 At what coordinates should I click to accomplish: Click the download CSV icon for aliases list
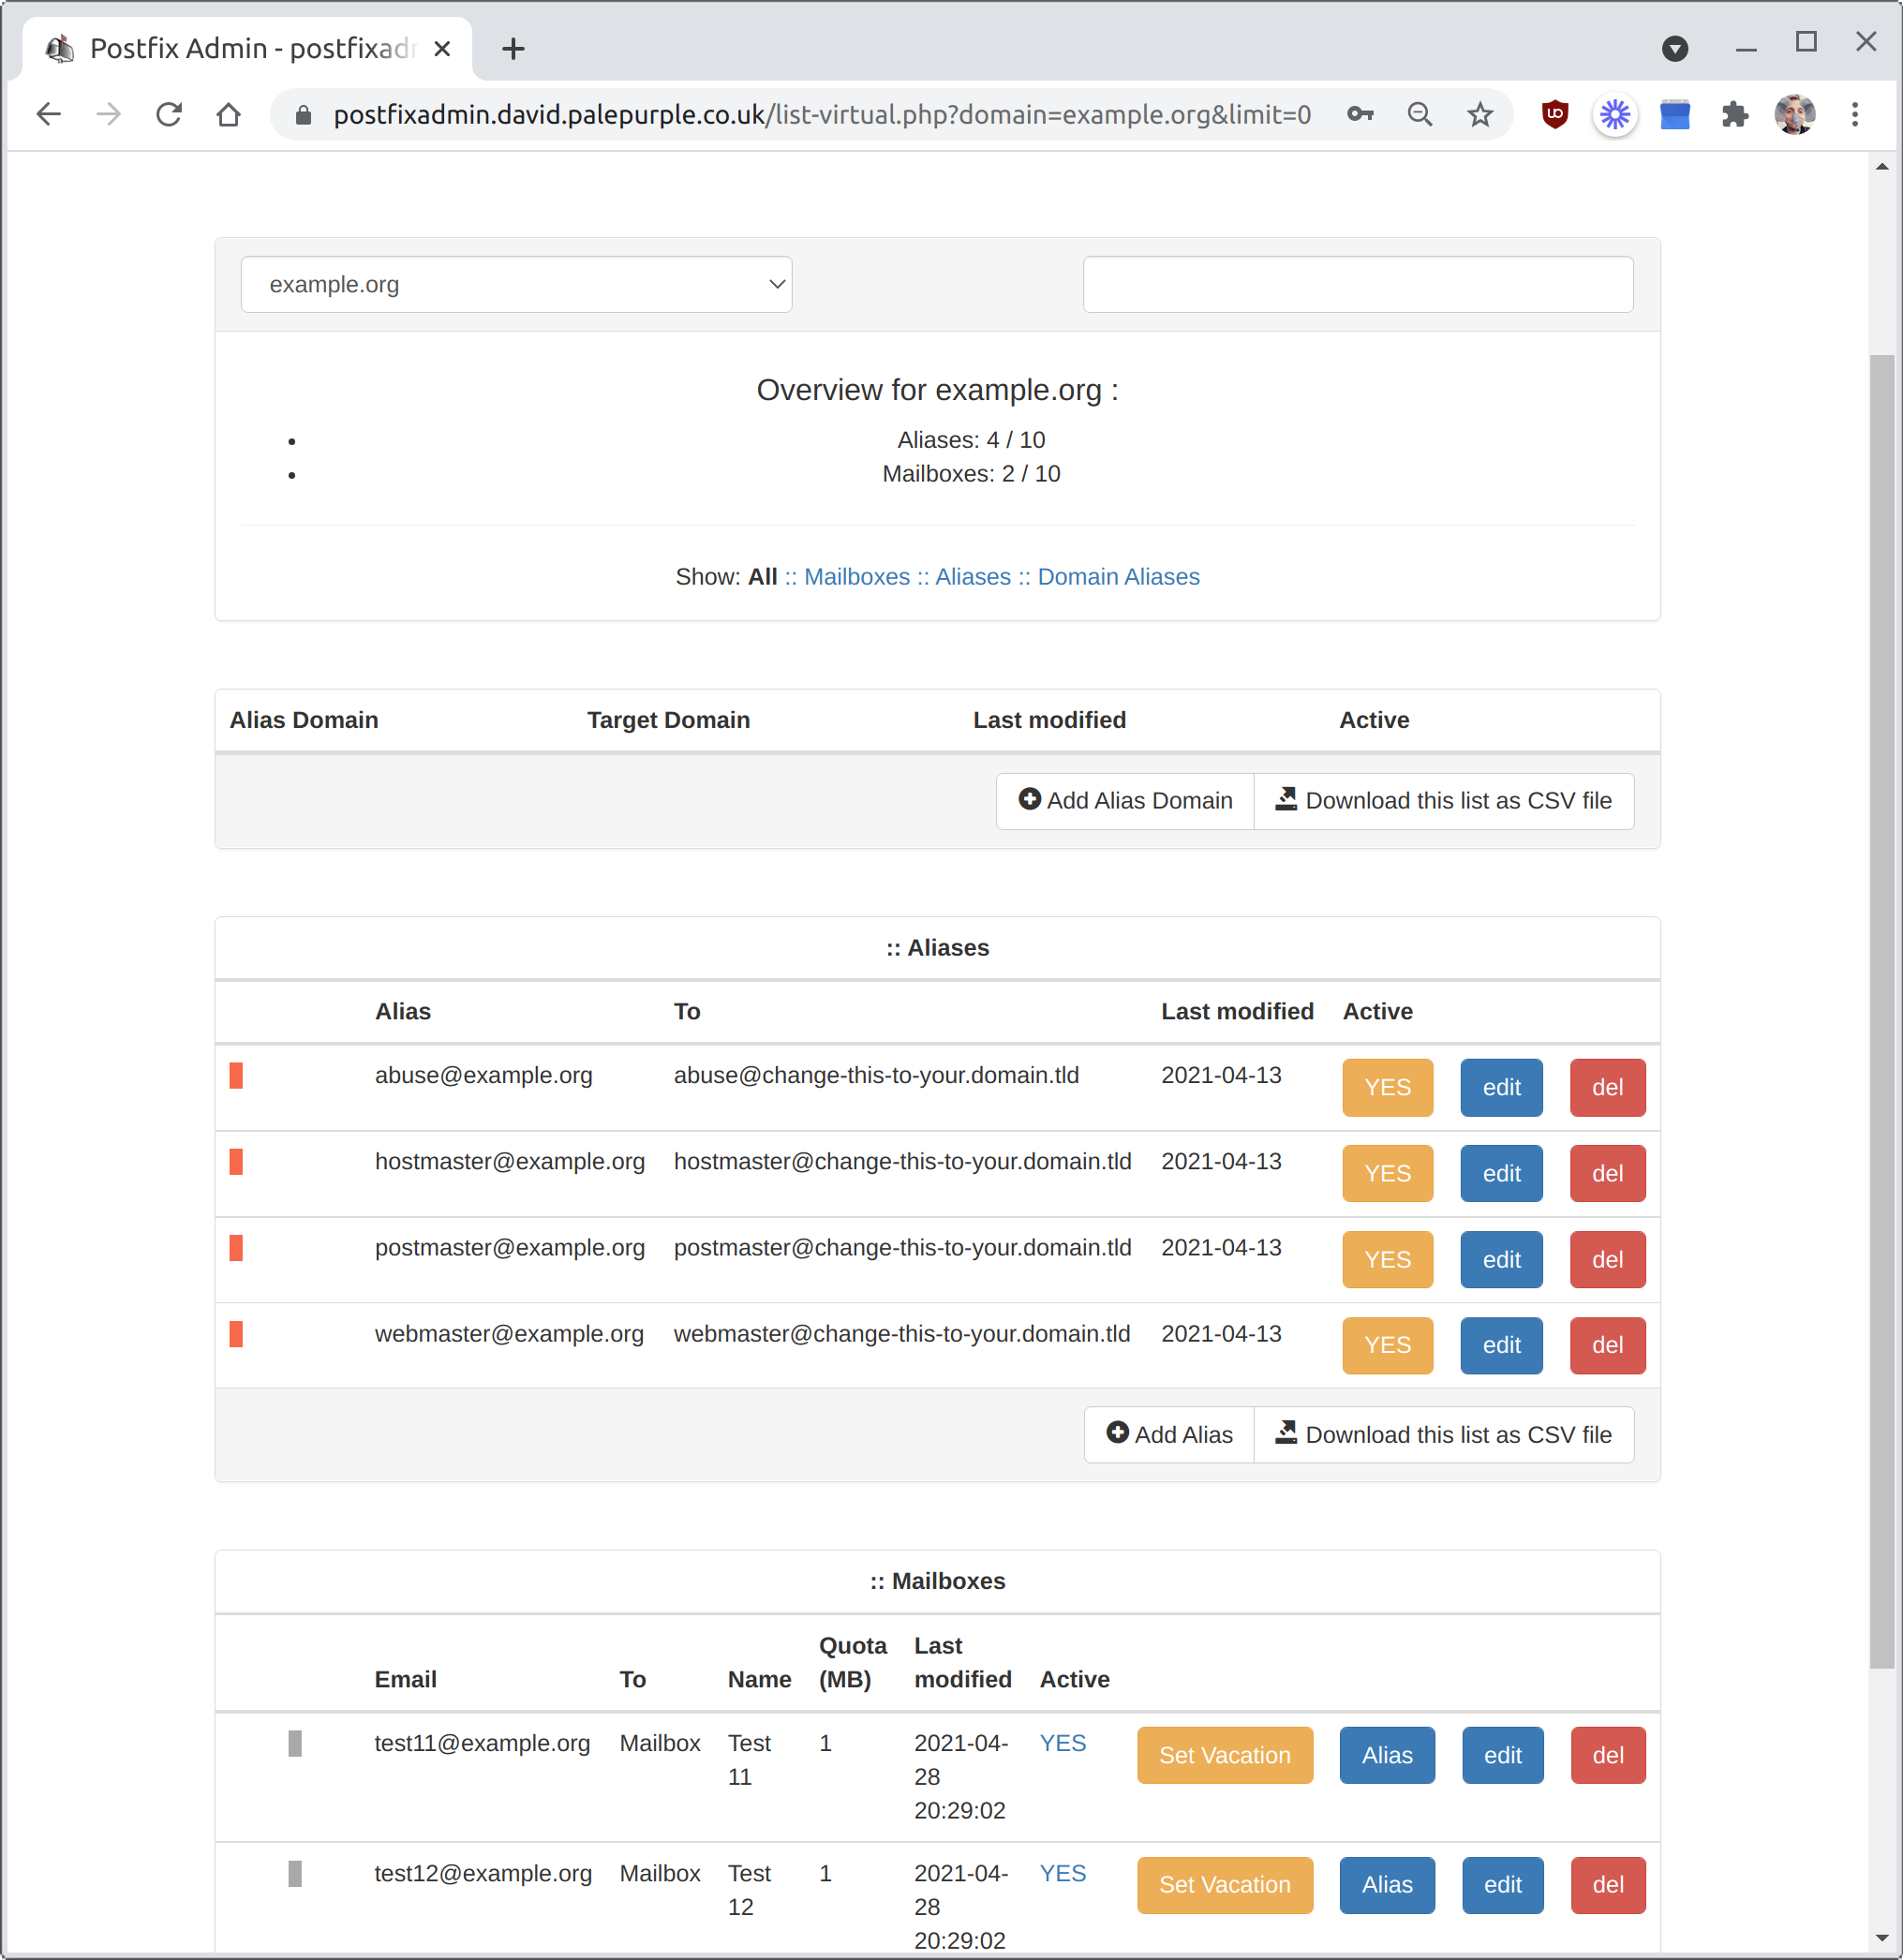pos(1286,1433)
